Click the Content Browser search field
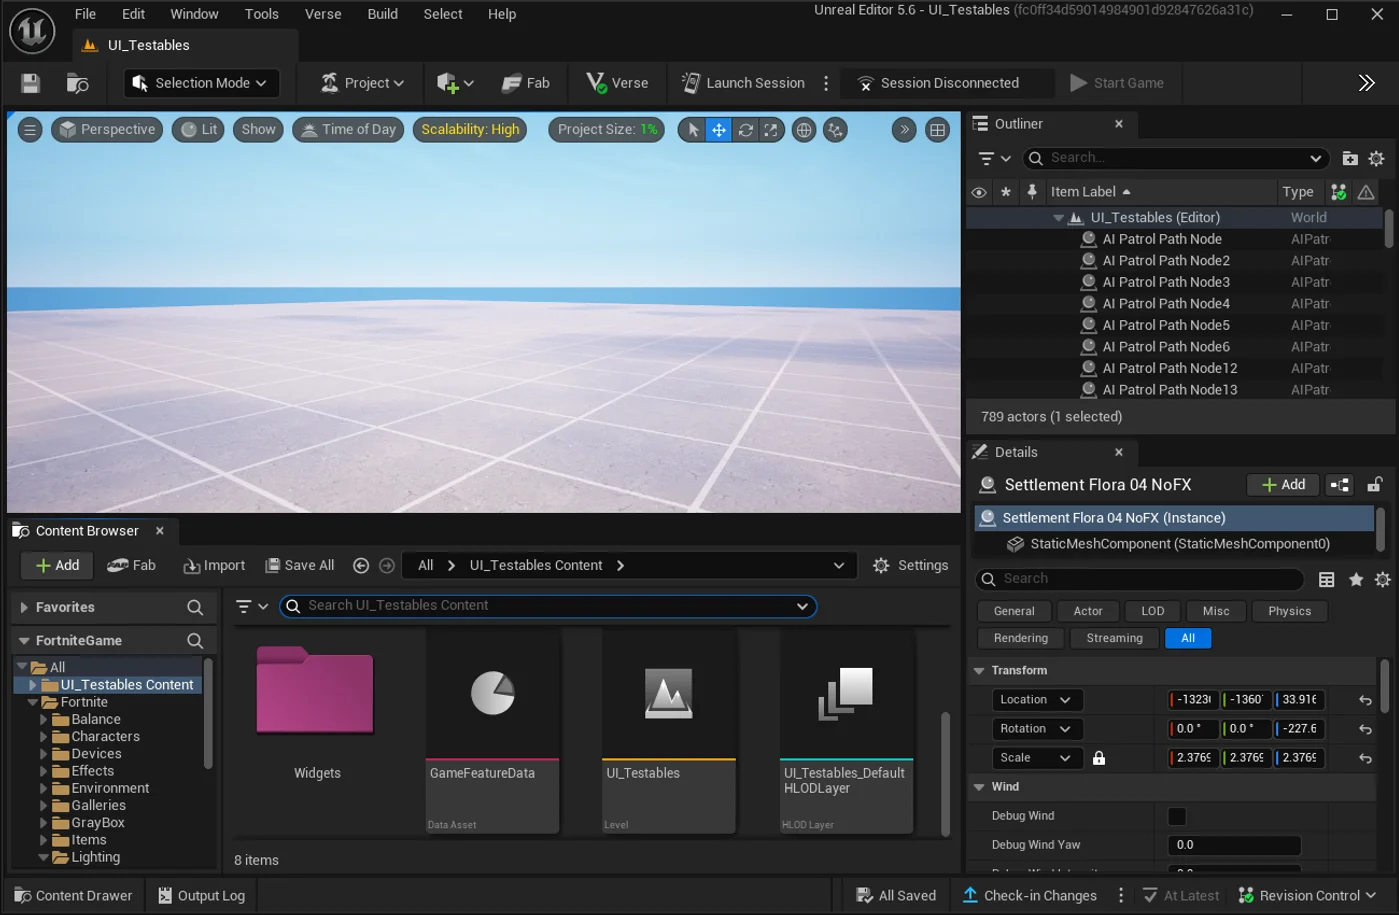 tap(548, 606)
